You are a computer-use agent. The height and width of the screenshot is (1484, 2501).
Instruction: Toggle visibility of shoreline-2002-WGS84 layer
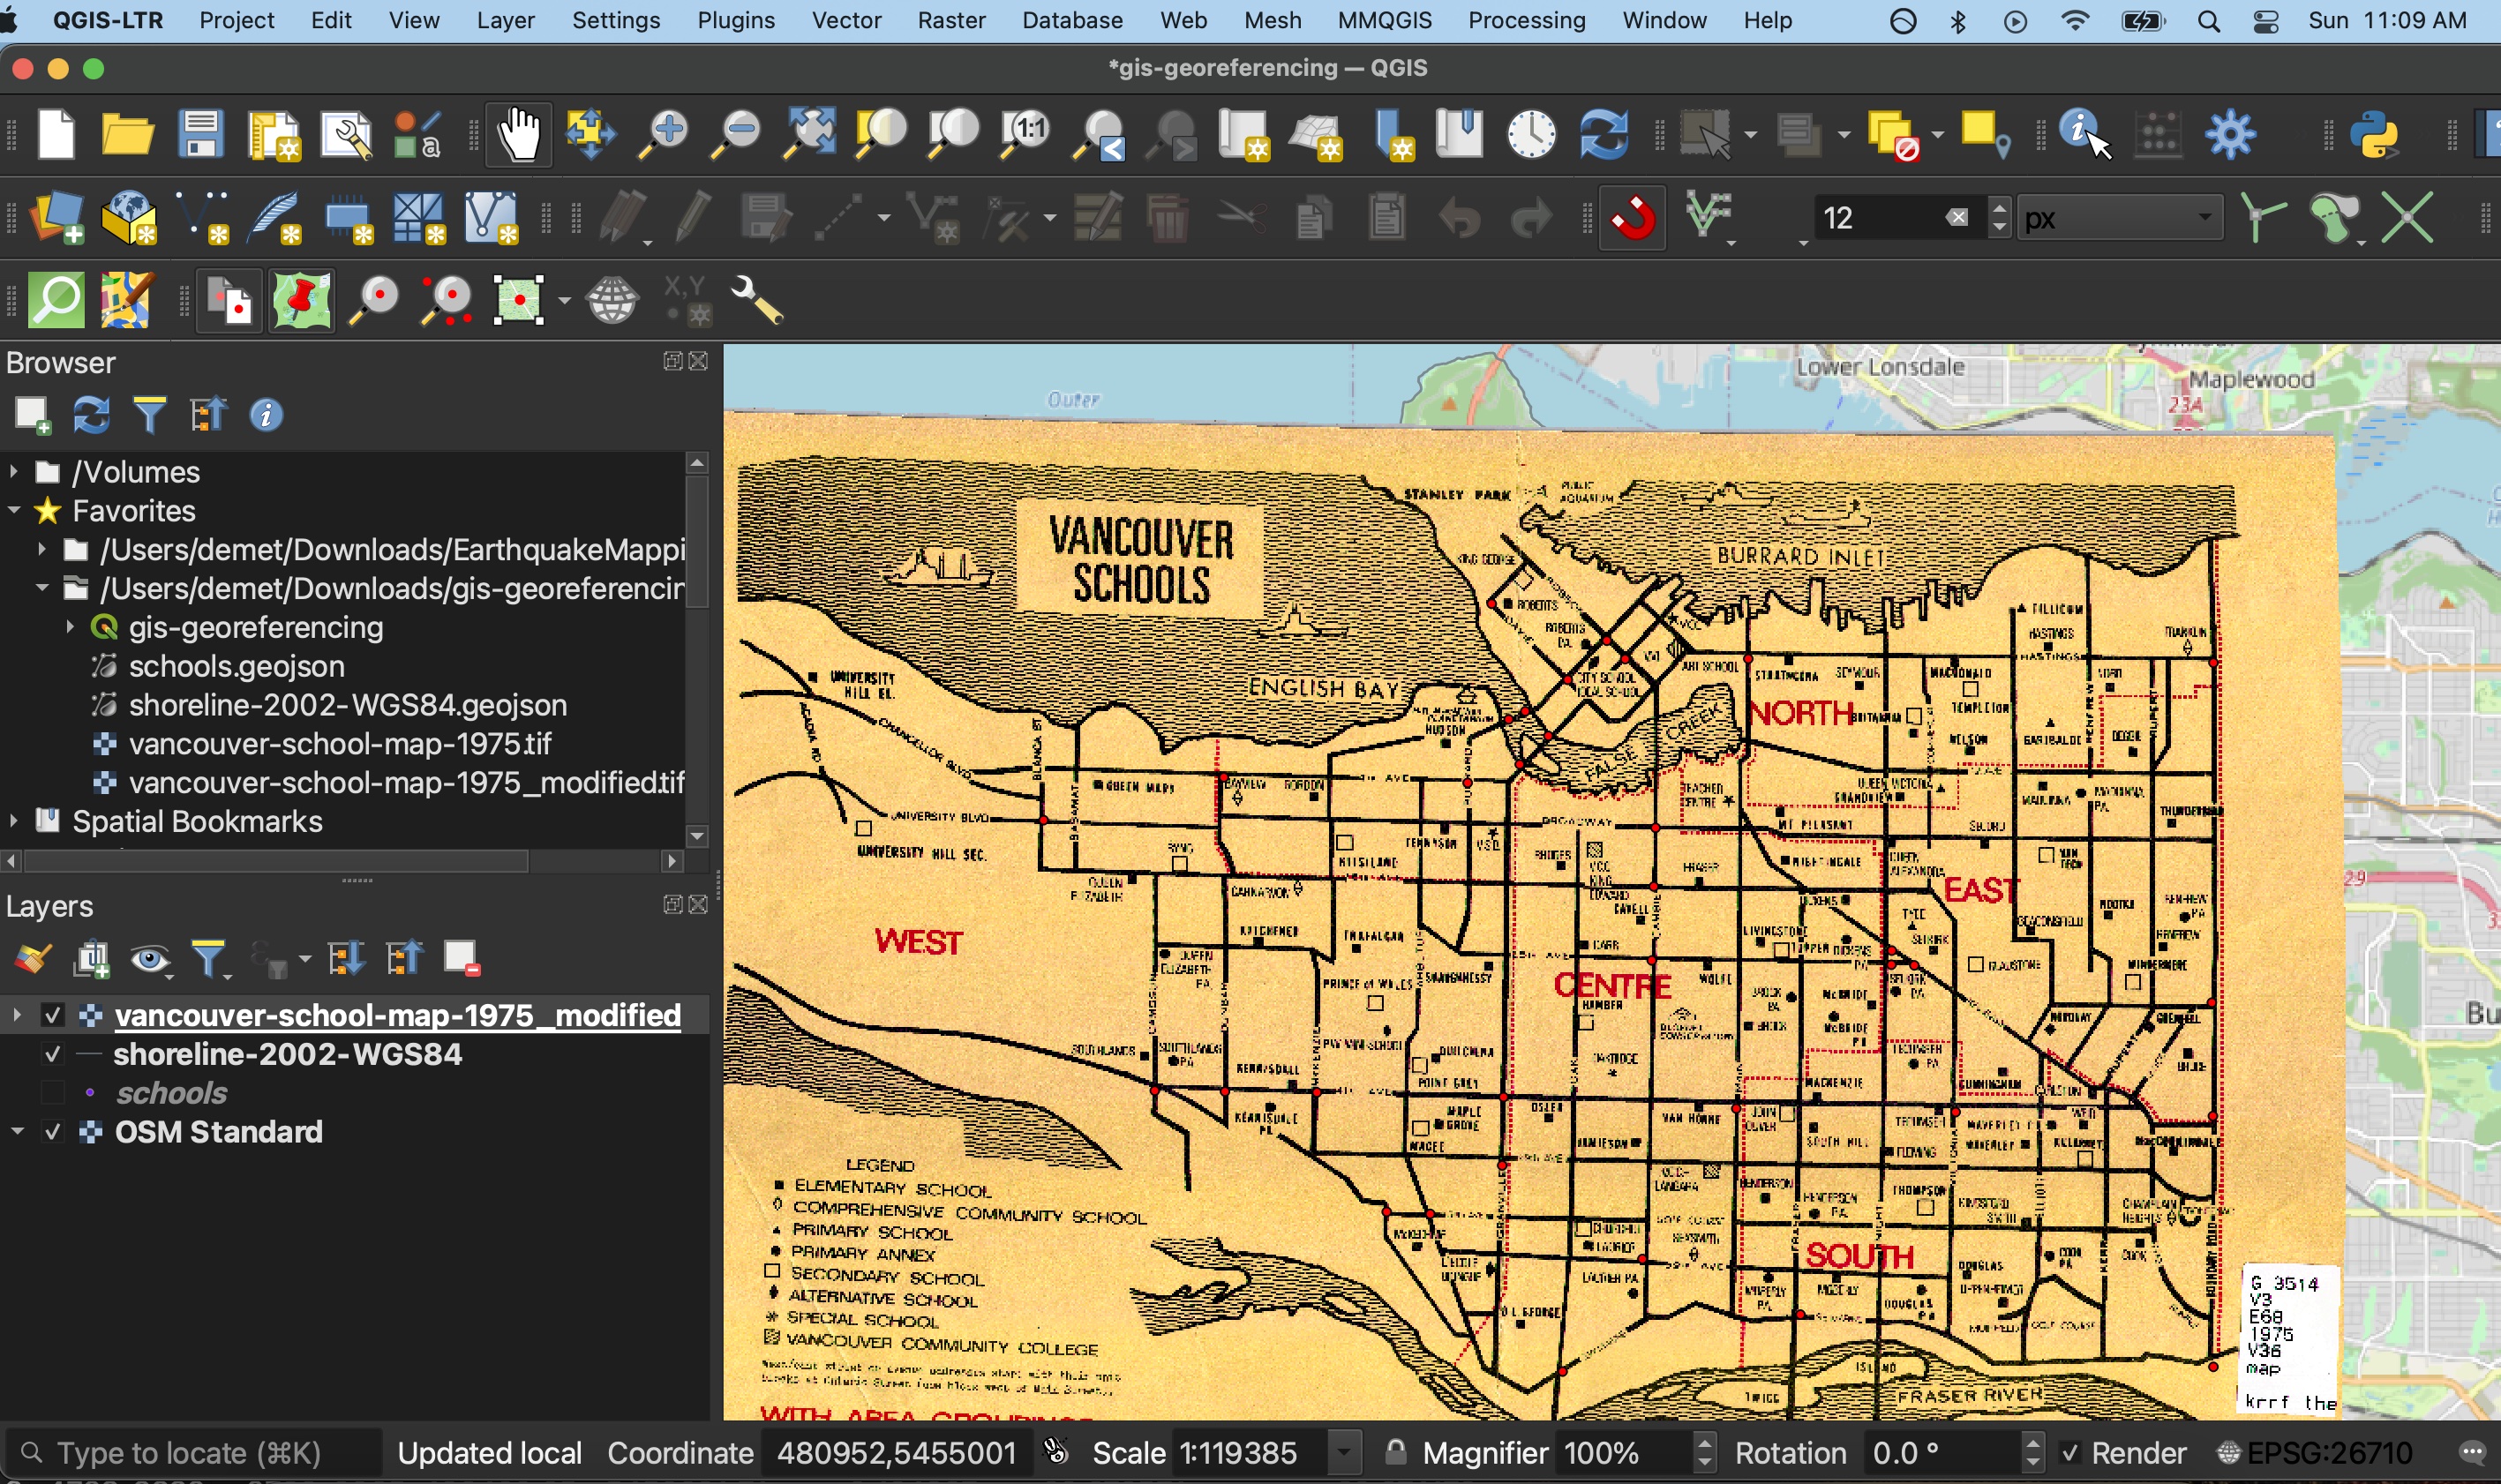click(49, 1053)
